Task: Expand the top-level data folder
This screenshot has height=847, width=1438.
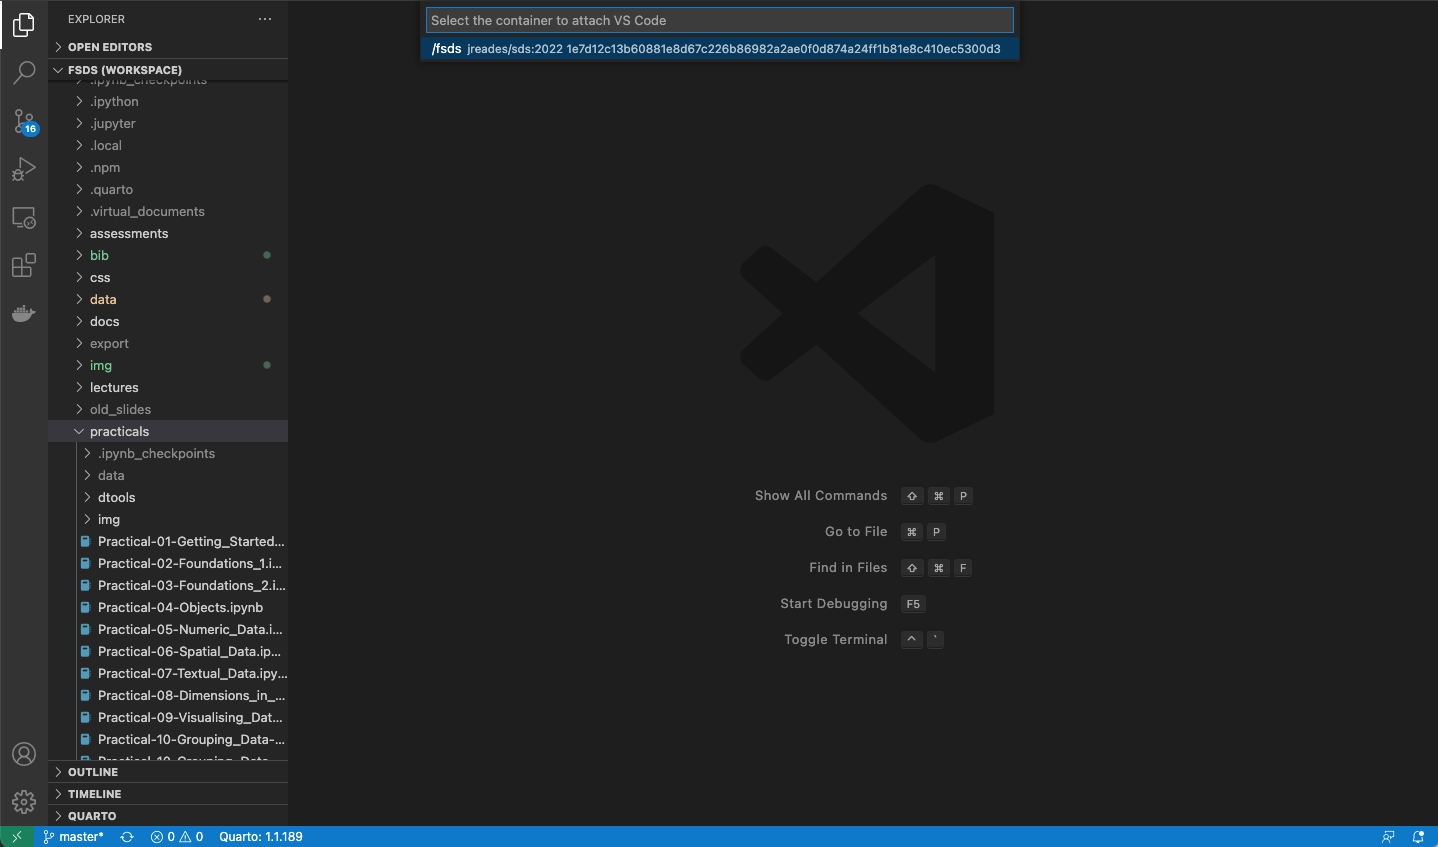Action: pyautogui.click(x=168, y=300)
